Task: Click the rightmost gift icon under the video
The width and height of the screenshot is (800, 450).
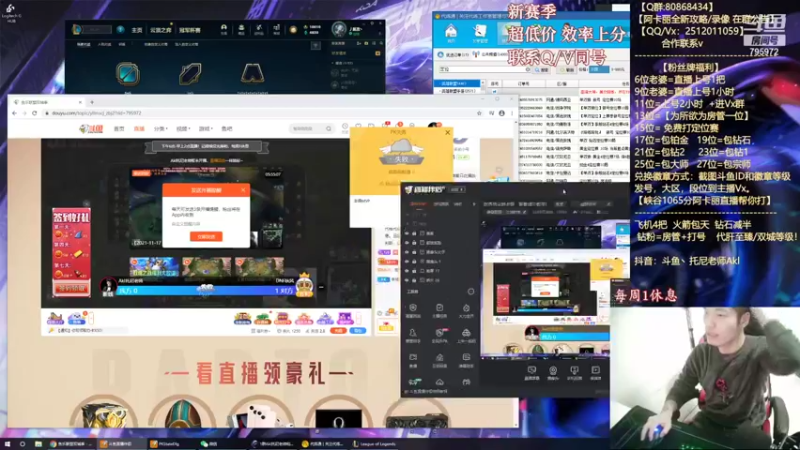Action: 345,318
